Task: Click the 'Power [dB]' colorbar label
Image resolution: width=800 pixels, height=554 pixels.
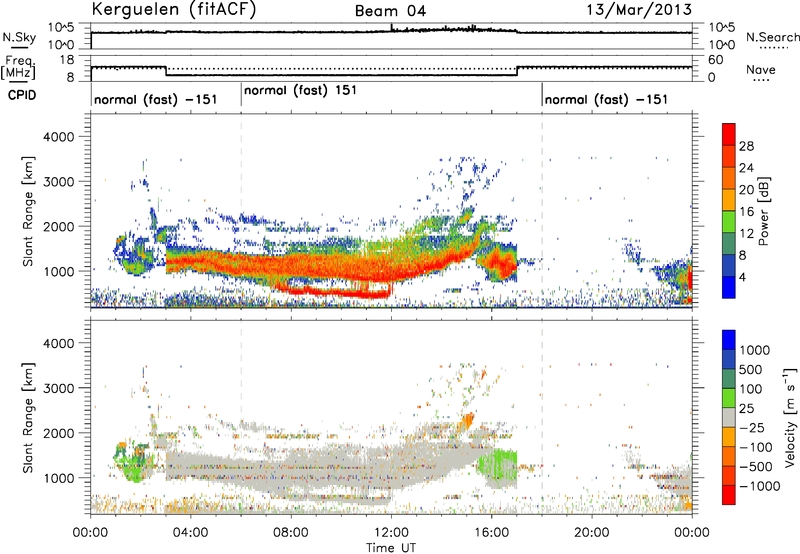Action: pos(763,211)
